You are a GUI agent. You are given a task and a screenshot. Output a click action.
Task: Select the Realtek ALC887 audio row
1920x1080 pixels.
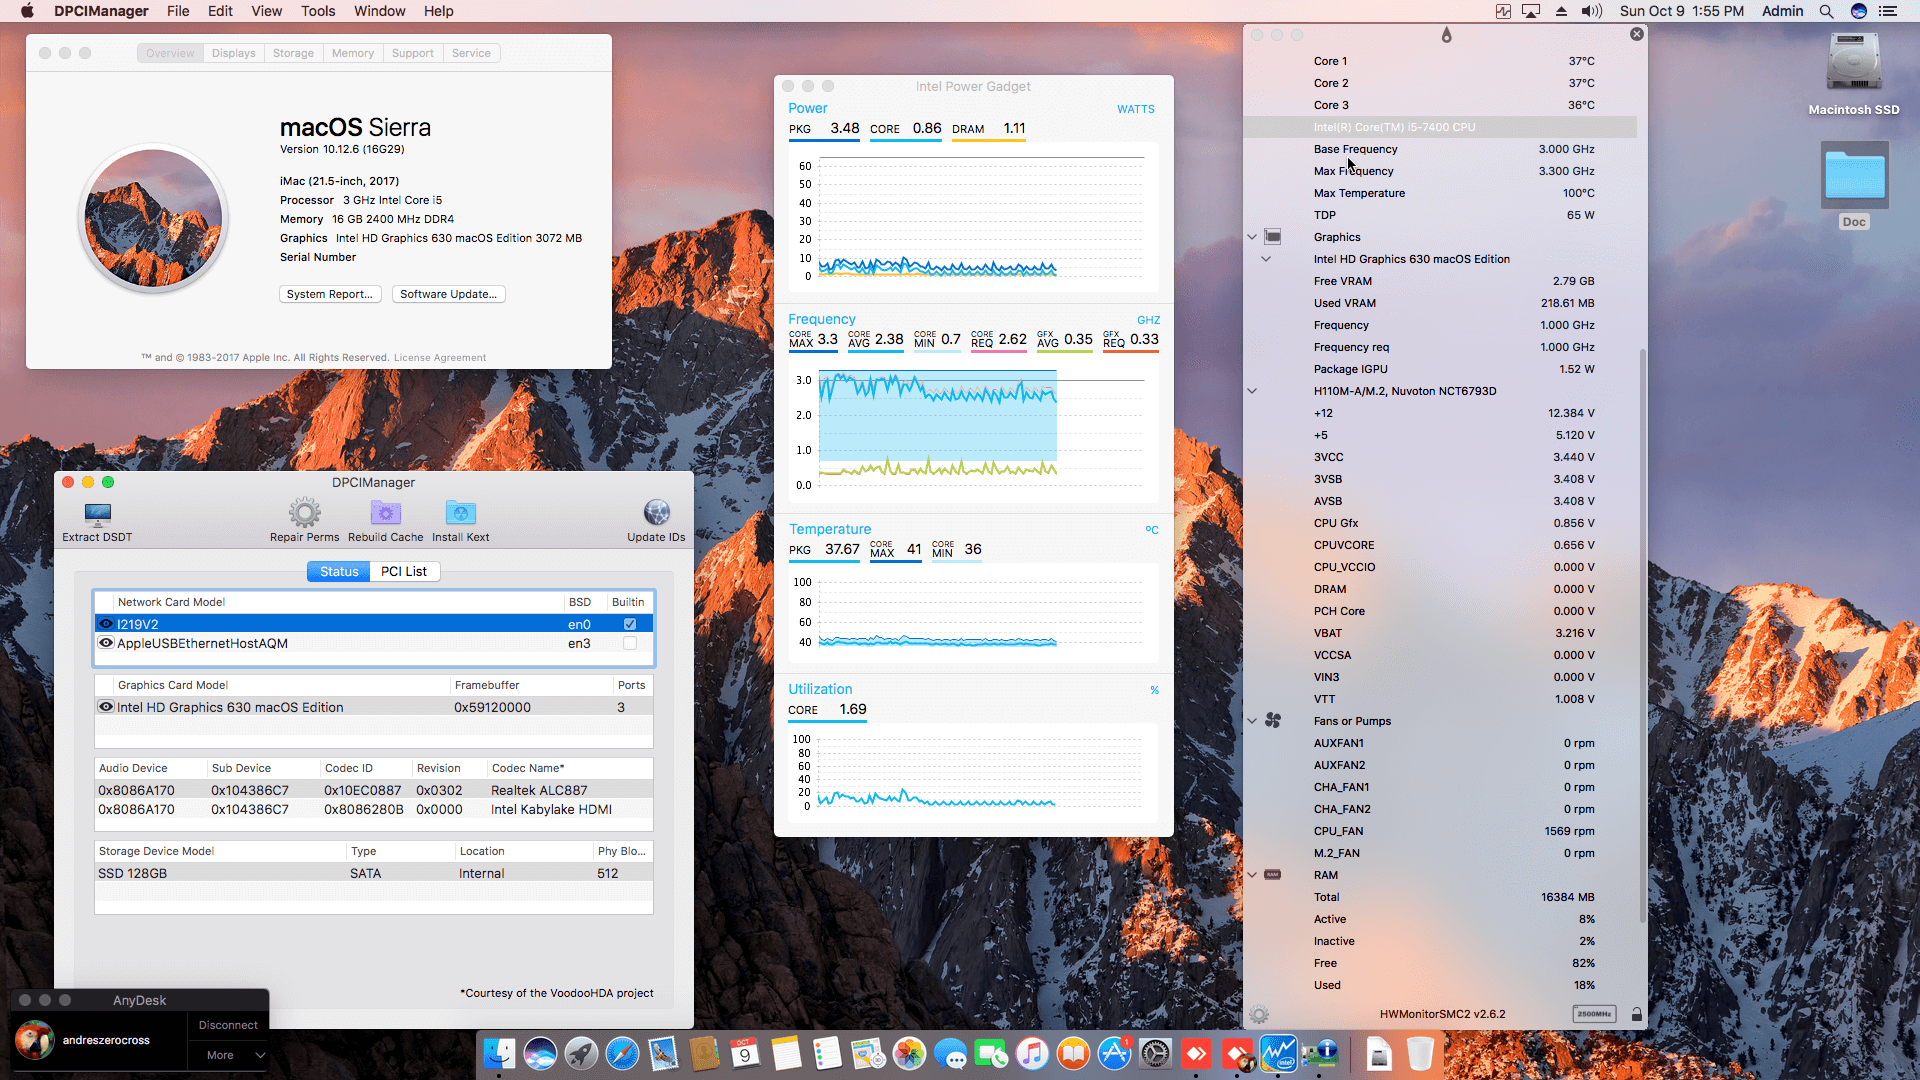click(374, 790)
